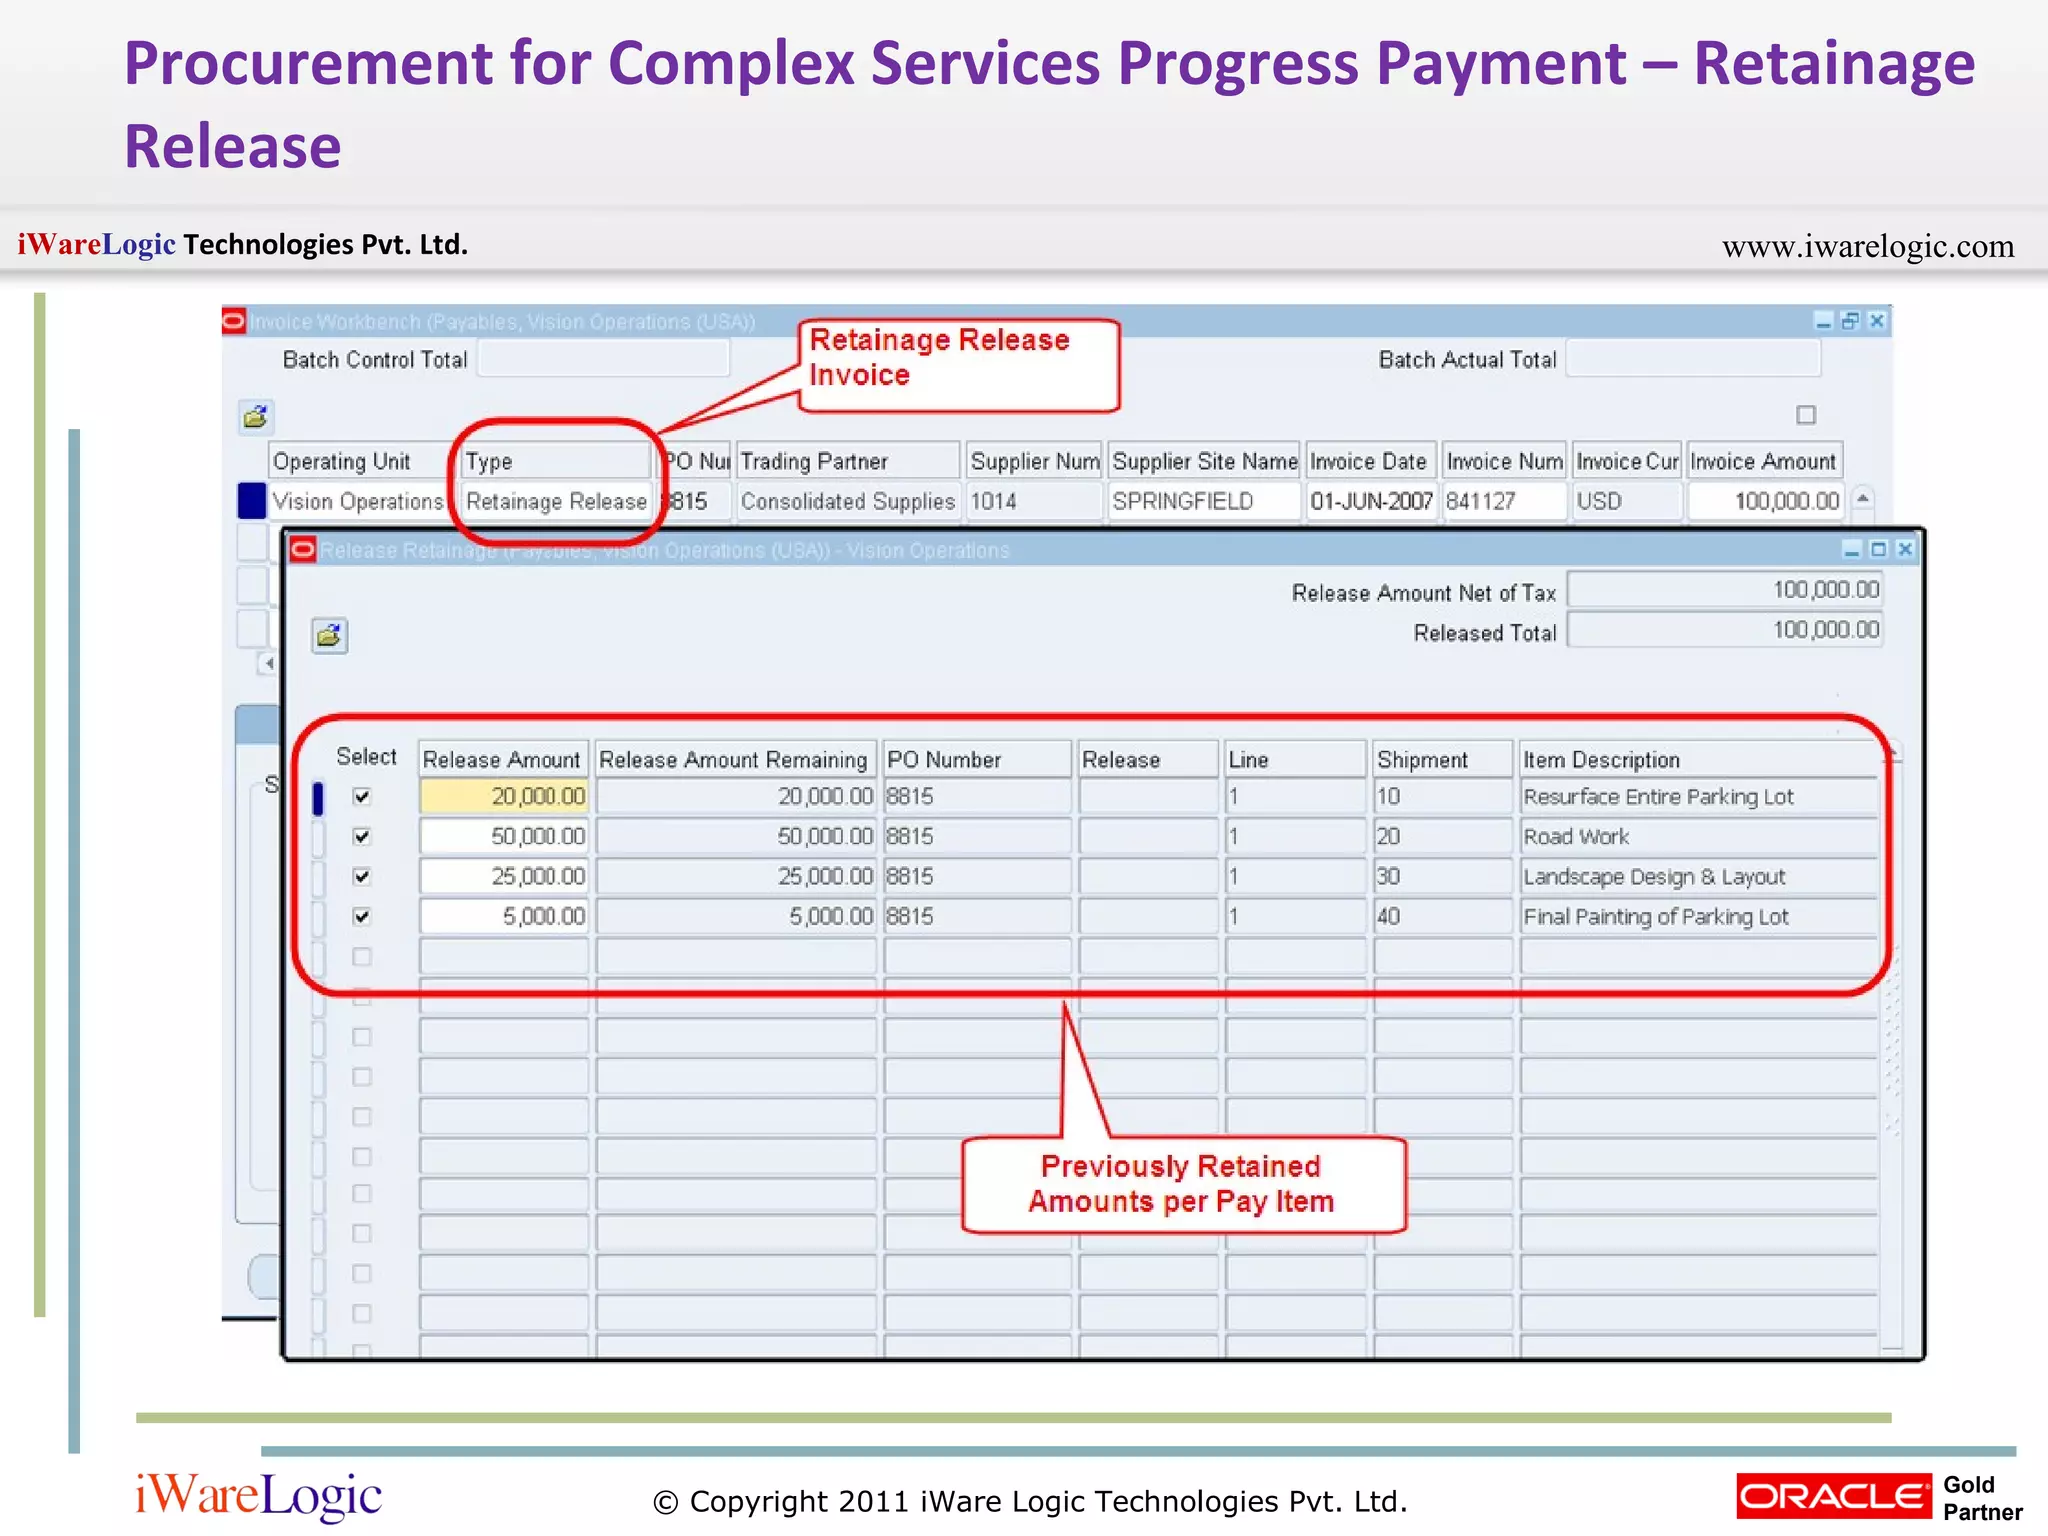Click Release Amount field showing 25,000.00
Screen dimensions: 2048x1536
(504, 877)
